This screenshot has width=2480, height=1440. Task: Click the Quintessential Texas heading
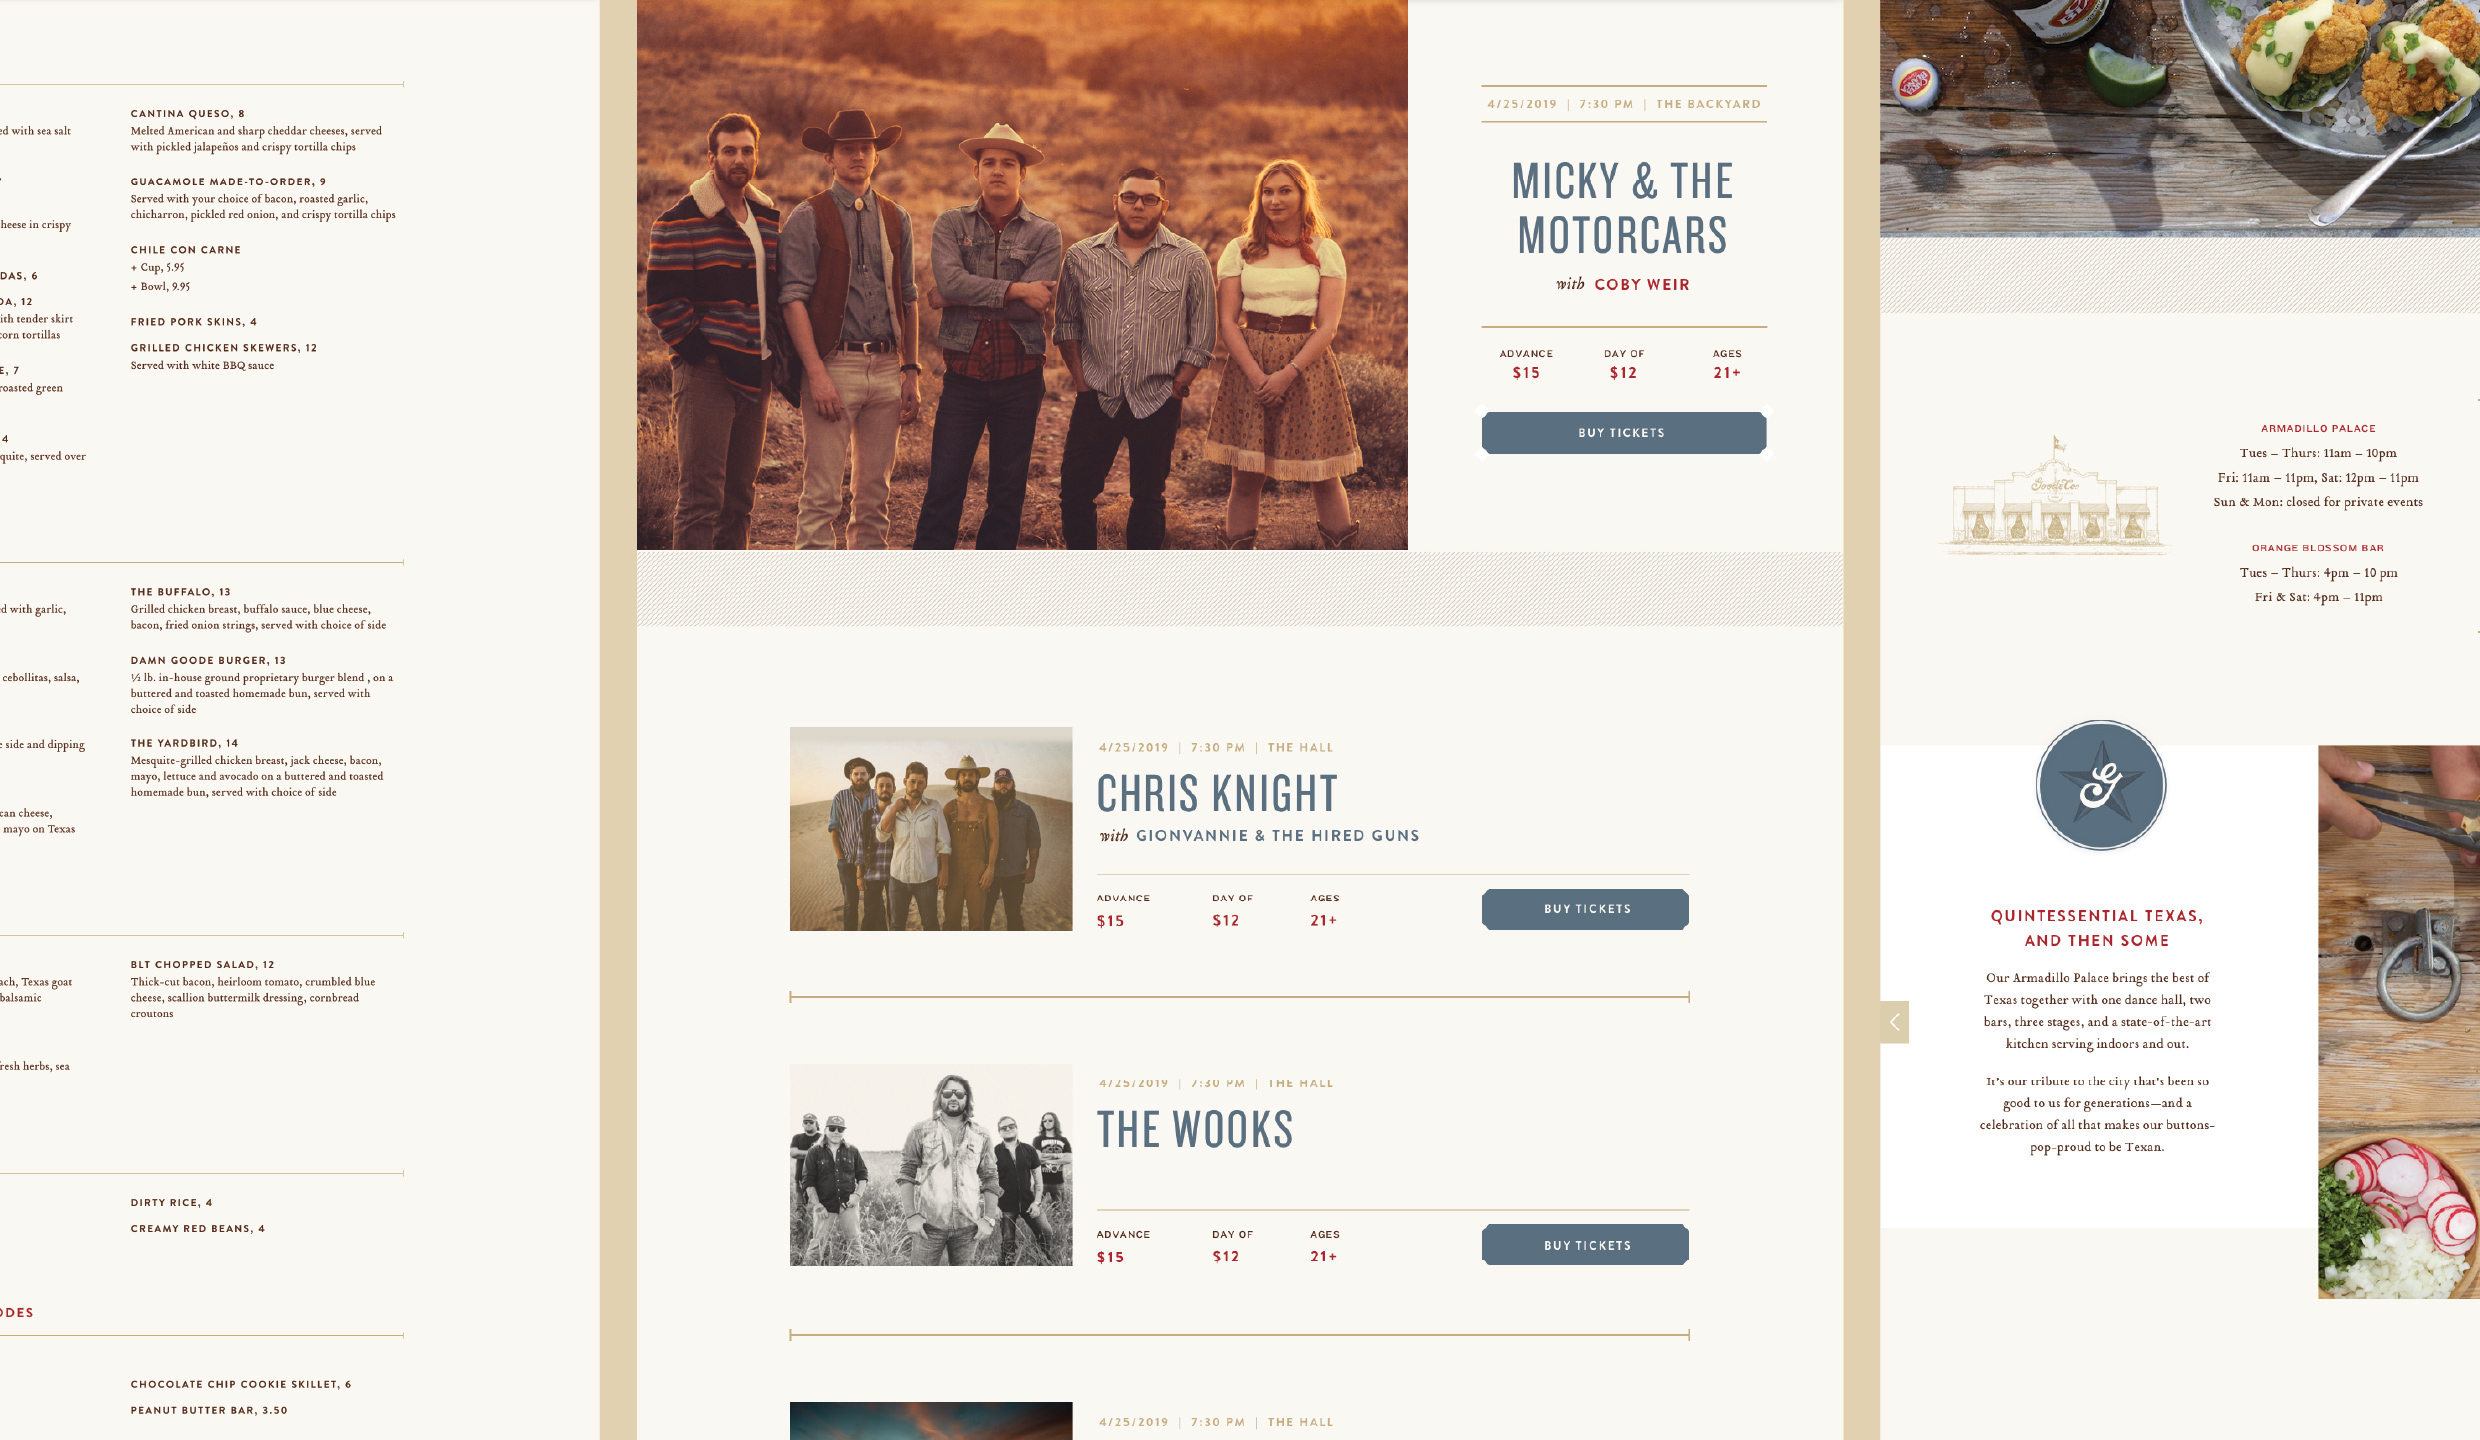pyautogui.click(x=2097, y=928)
